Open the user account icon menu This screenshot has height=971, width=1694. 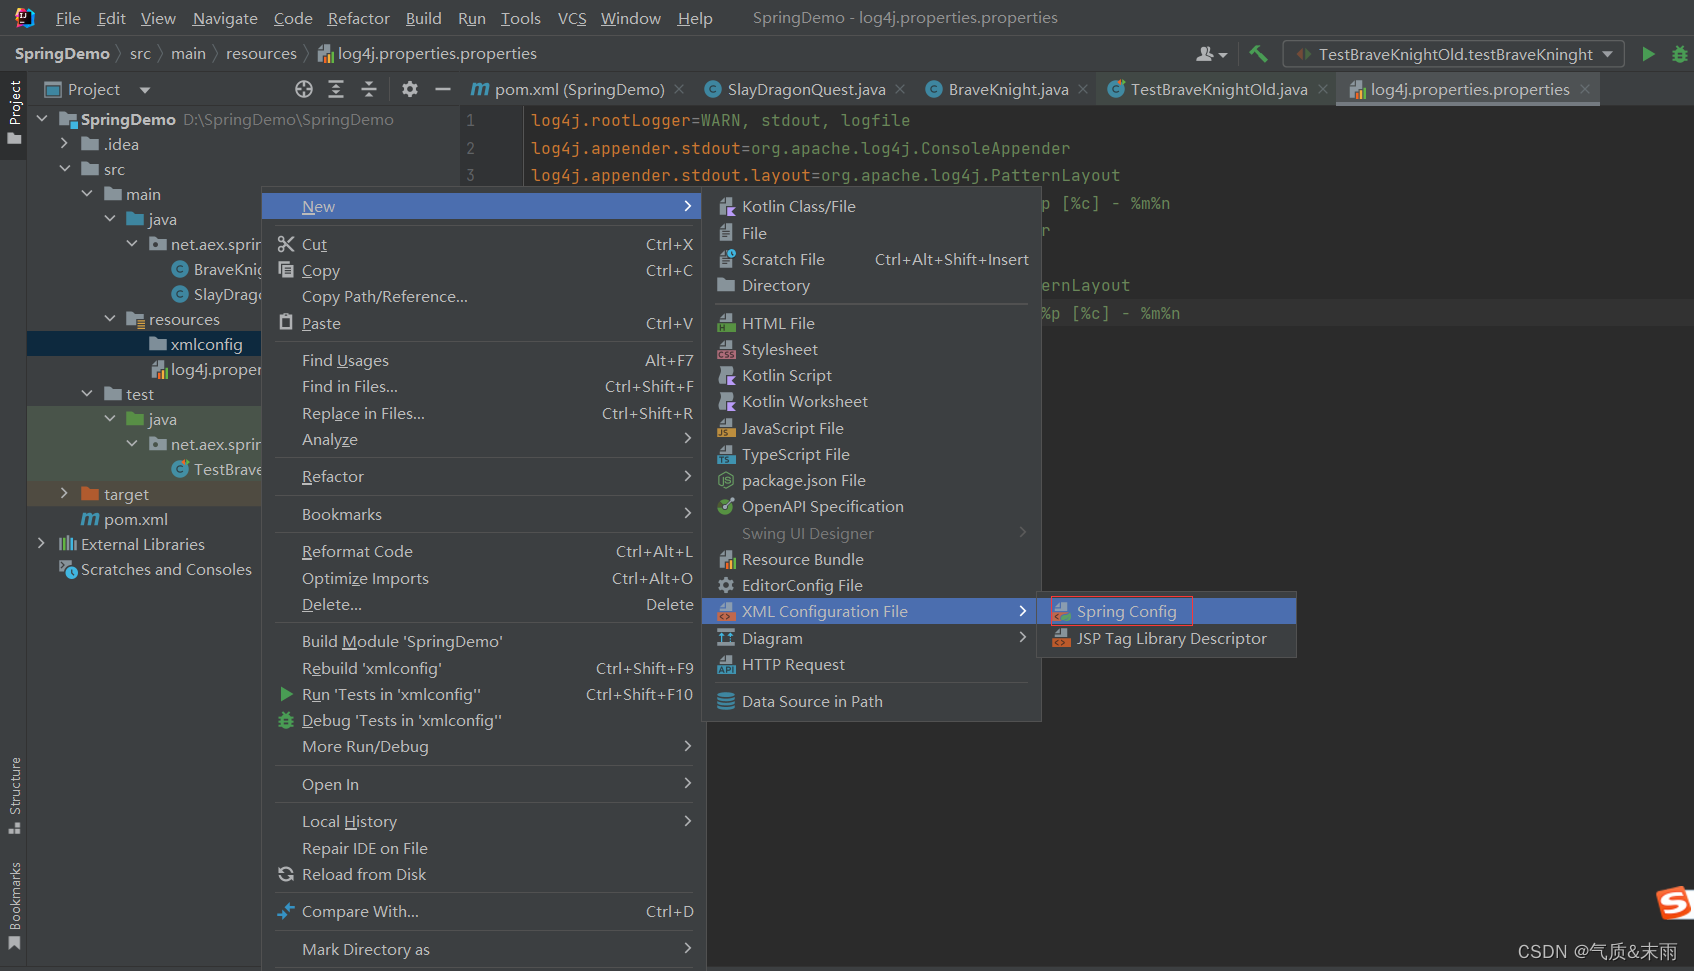click(1211, 54)
